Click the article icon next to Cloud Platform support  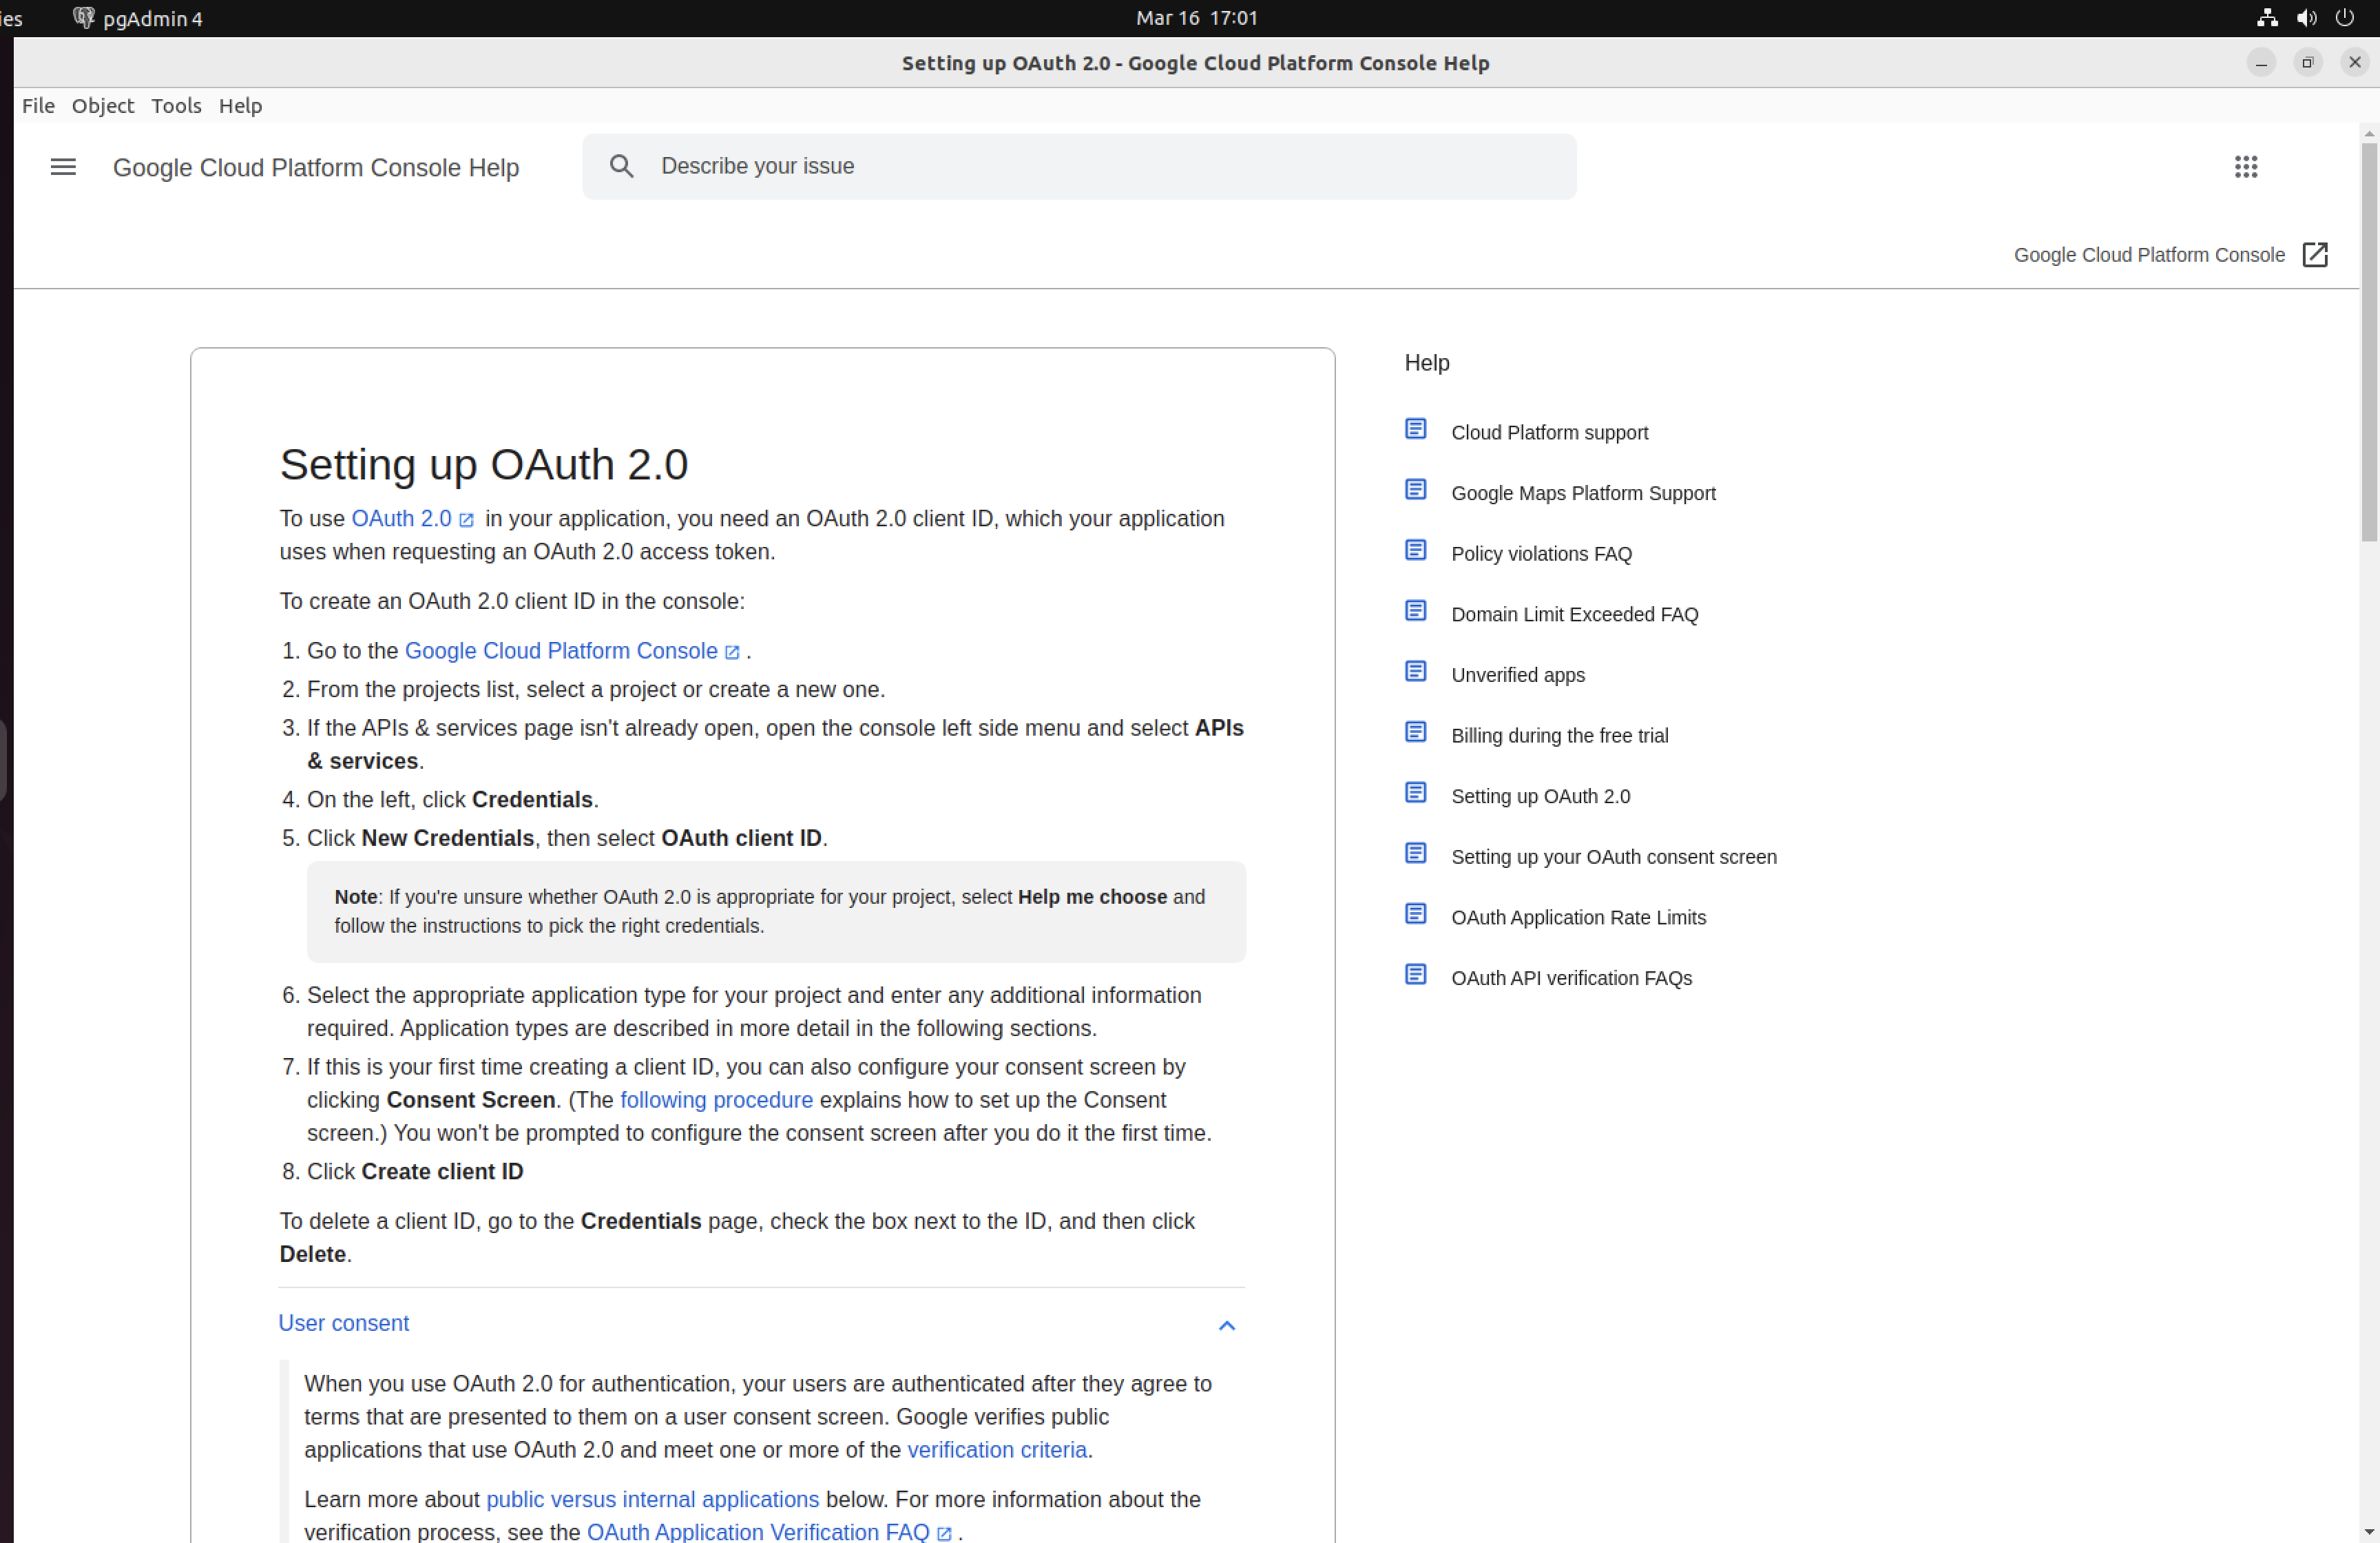(x=1416, y=428)
